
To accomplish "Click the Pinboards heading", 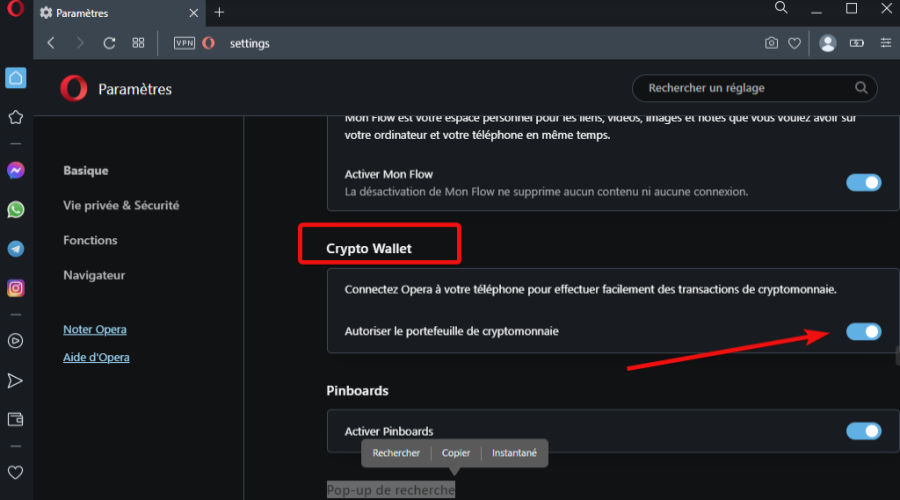I will [357, 391].
